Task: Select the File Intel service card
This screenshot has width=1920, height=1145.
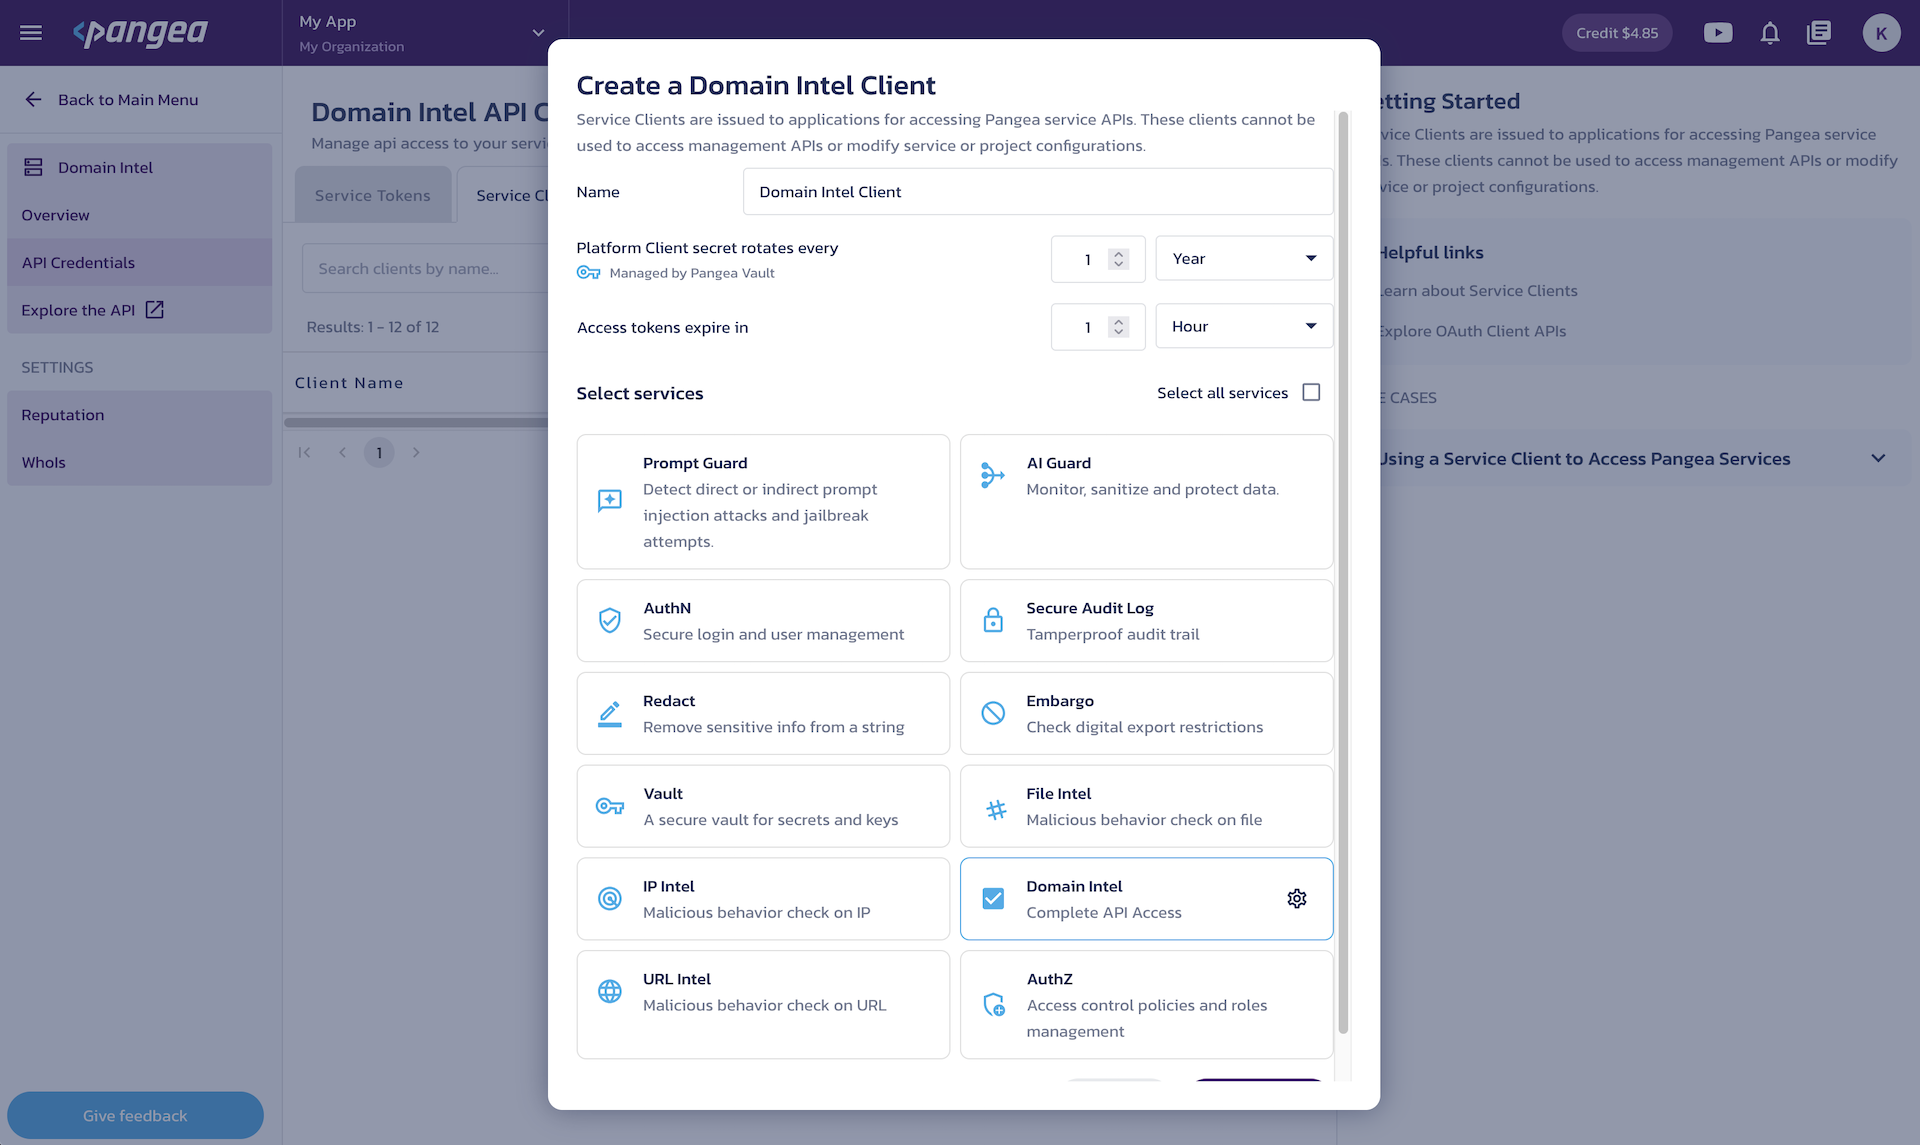Action: (x=1146, y=806)
